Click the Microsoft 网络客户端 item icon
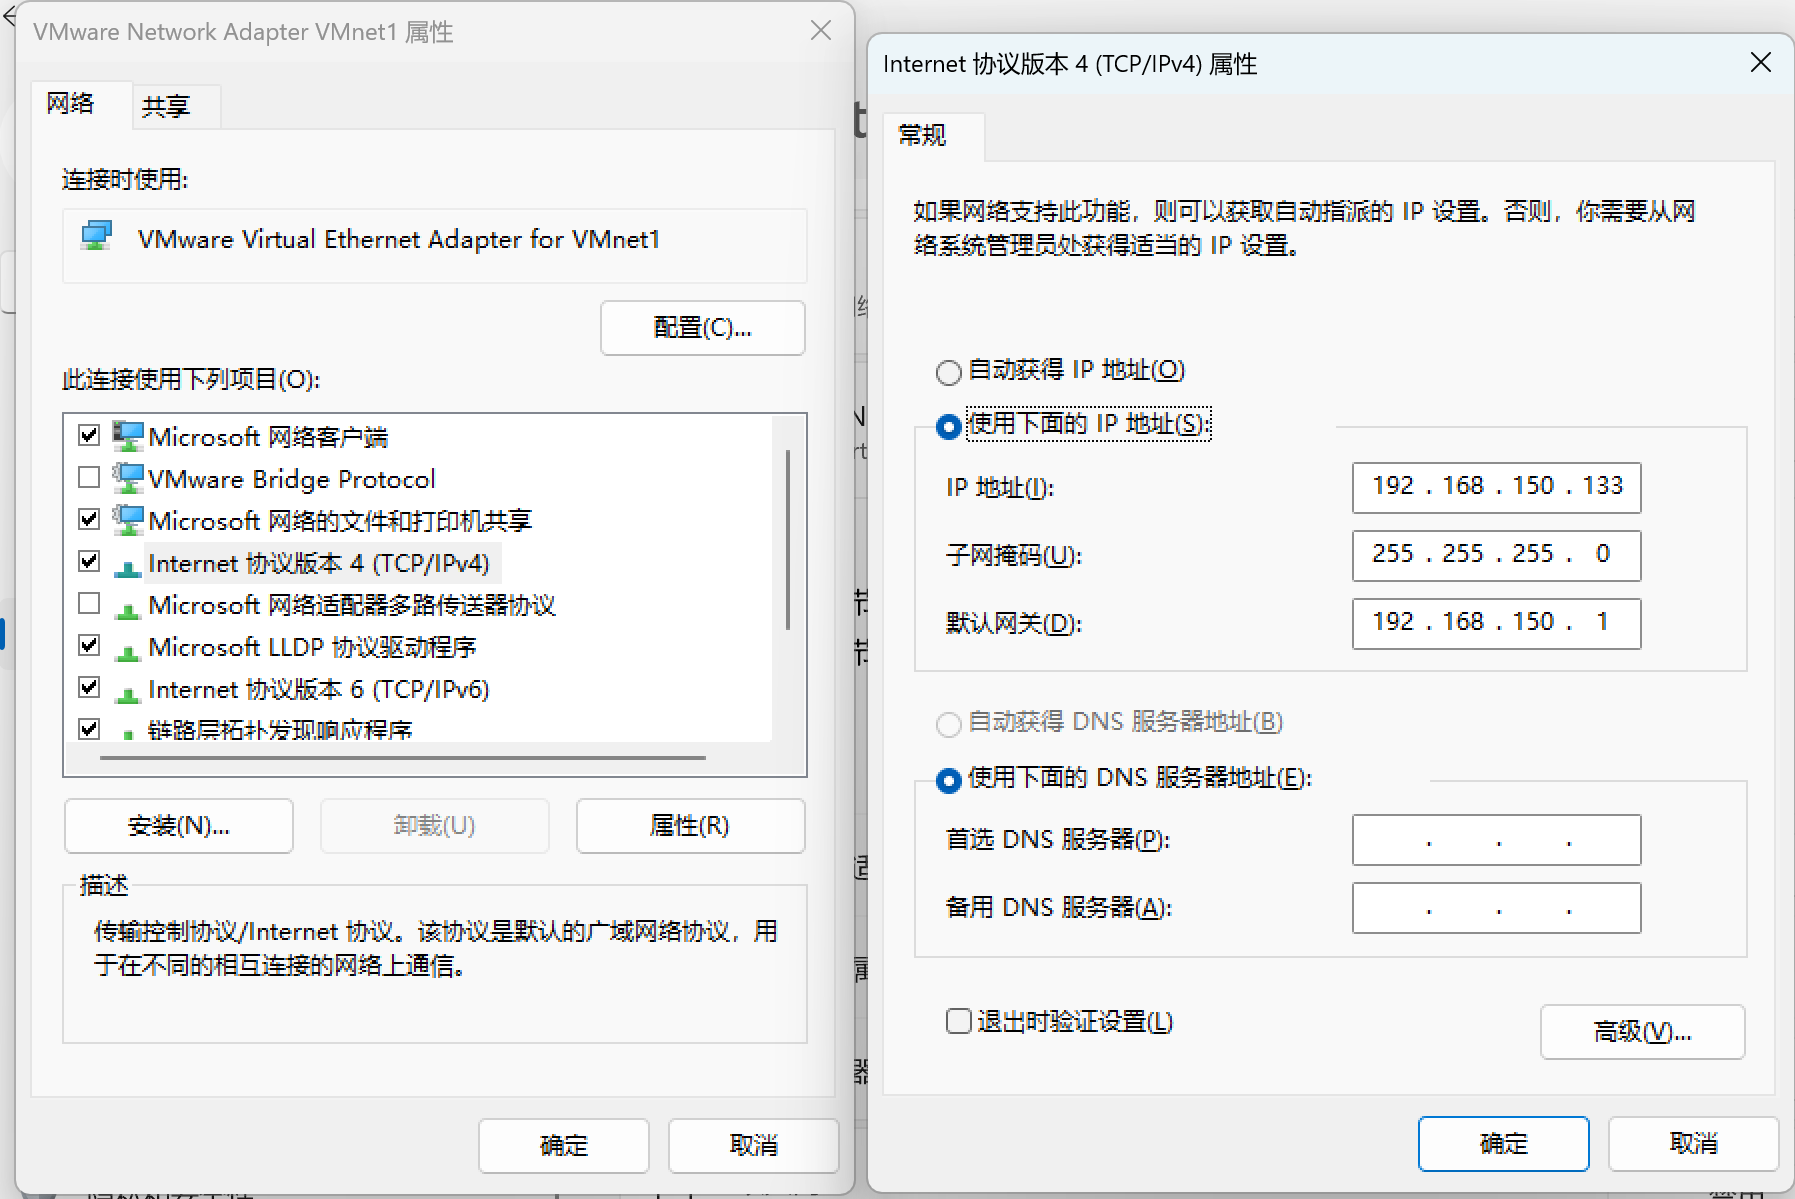Viewport: 1795px width, 1199px height. [x=127, y=437]
